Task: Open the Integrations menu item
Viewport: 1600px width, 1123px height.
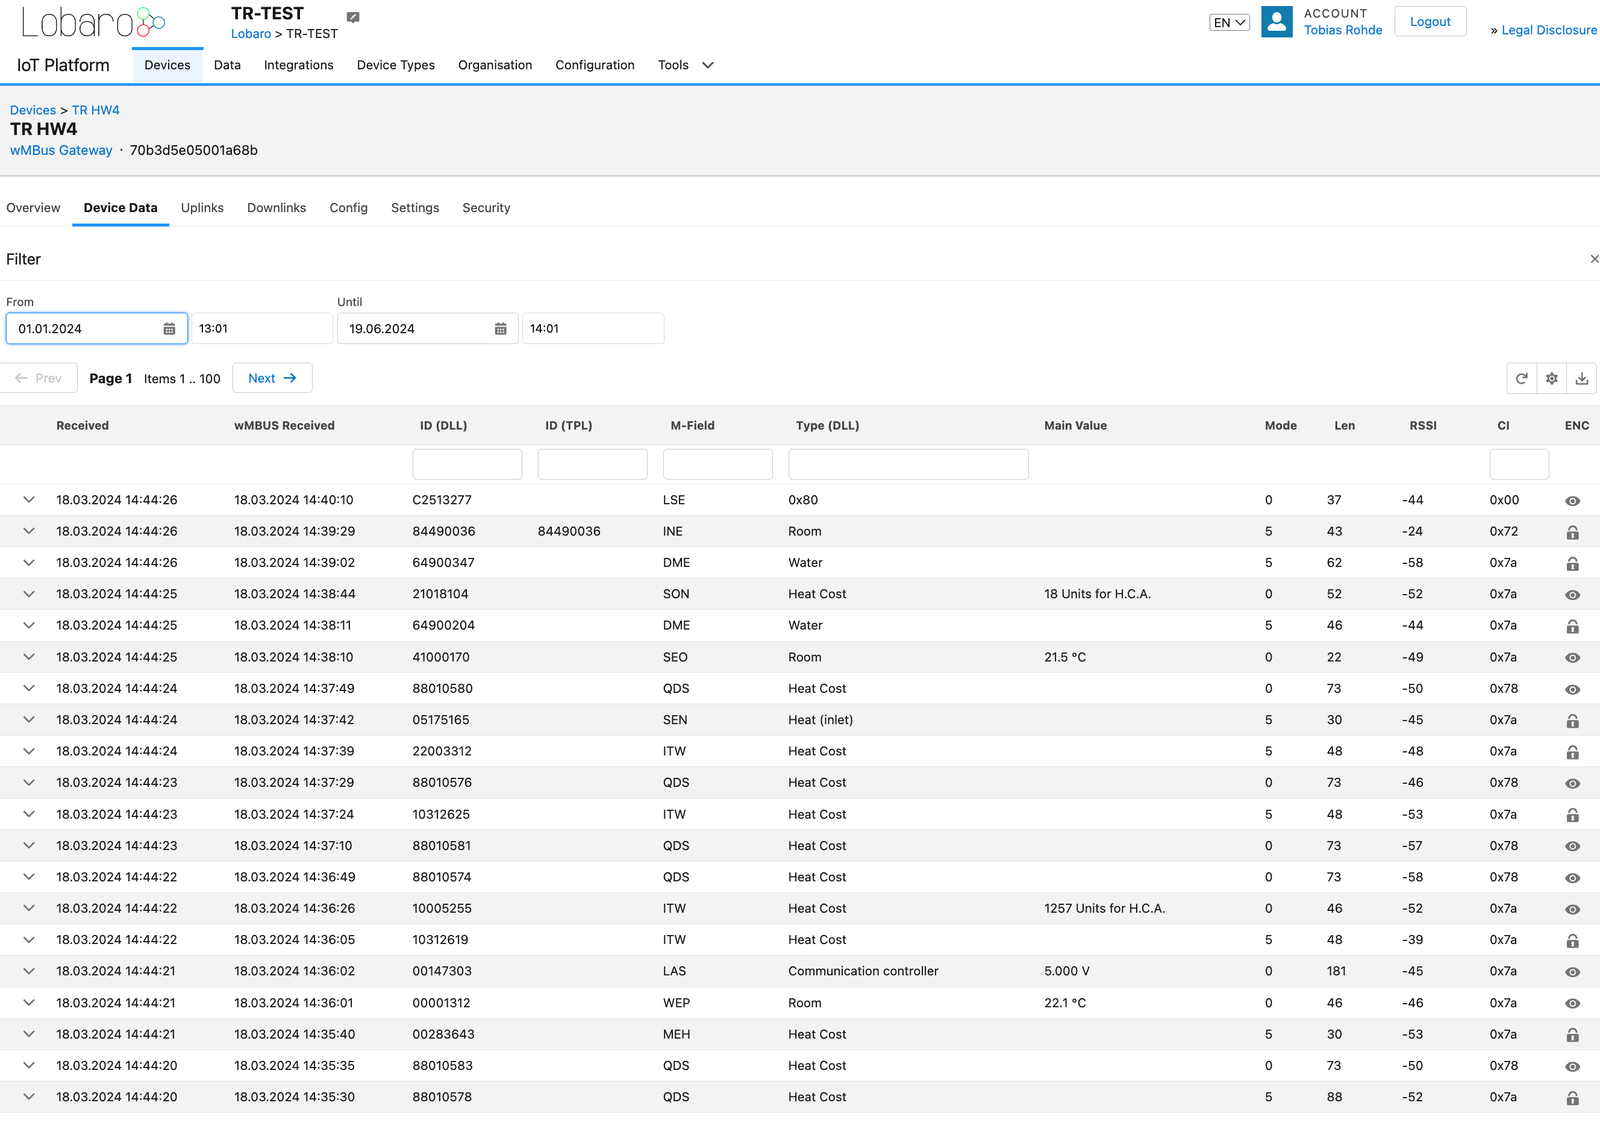Action: 298,65
